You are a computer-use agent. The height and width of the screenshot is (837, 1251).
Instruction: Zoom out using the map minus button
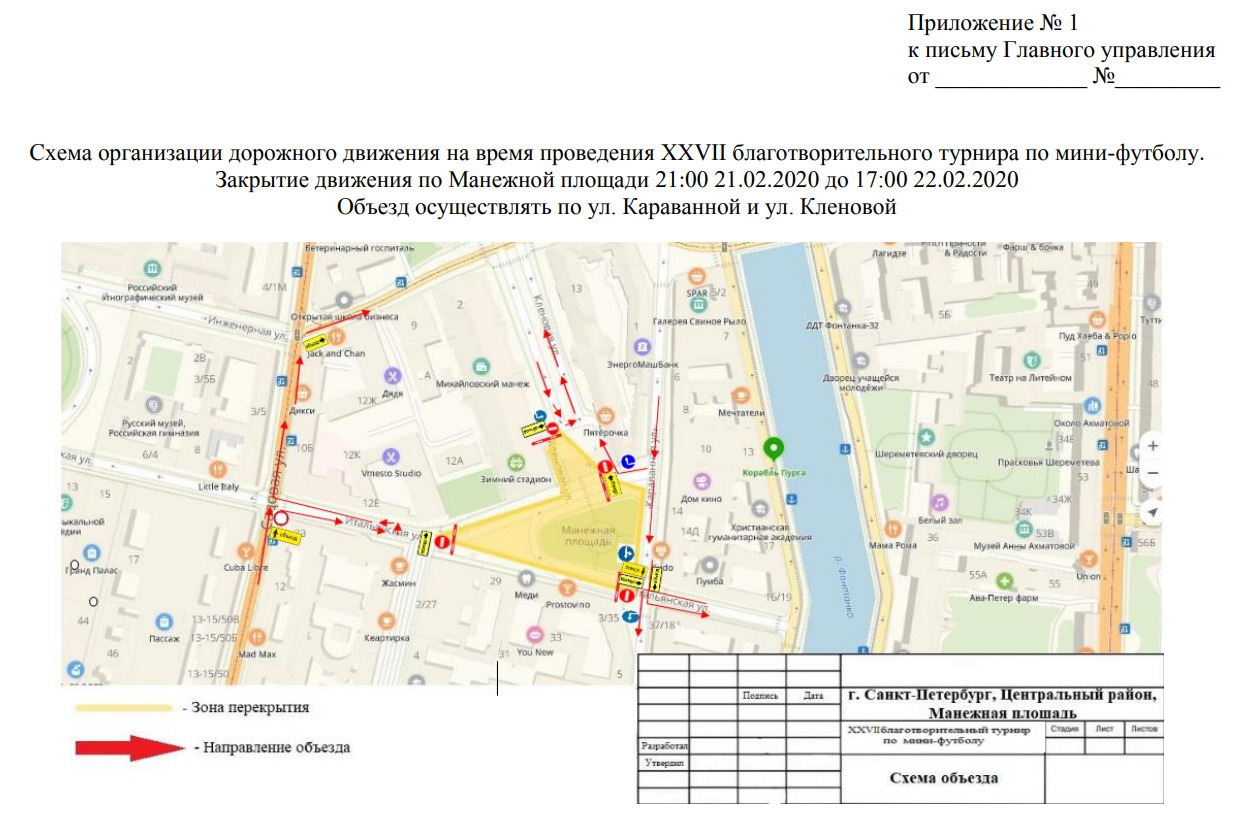click(1153, 474)
